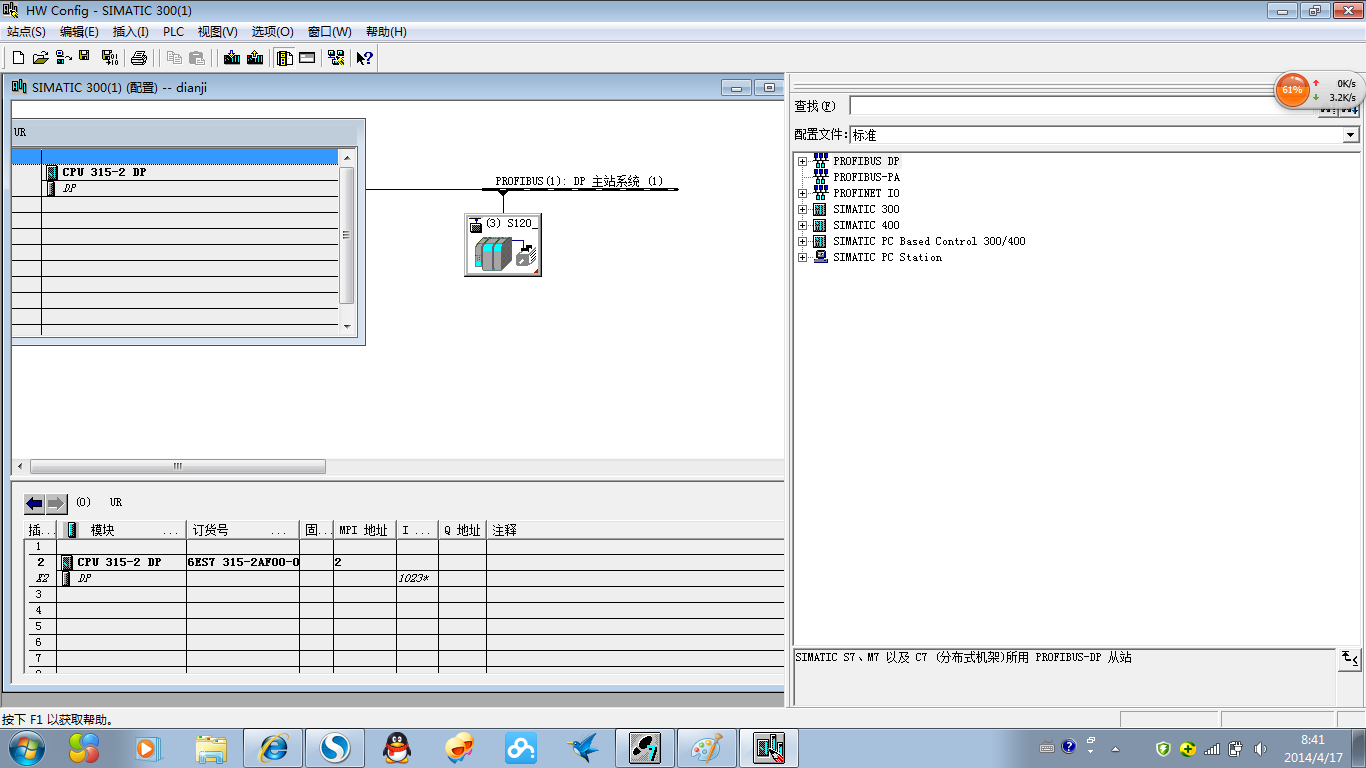Expand SIMATIC PC Based Control 300/400 node
This screenshot has width=1366, height=768.
802,241
